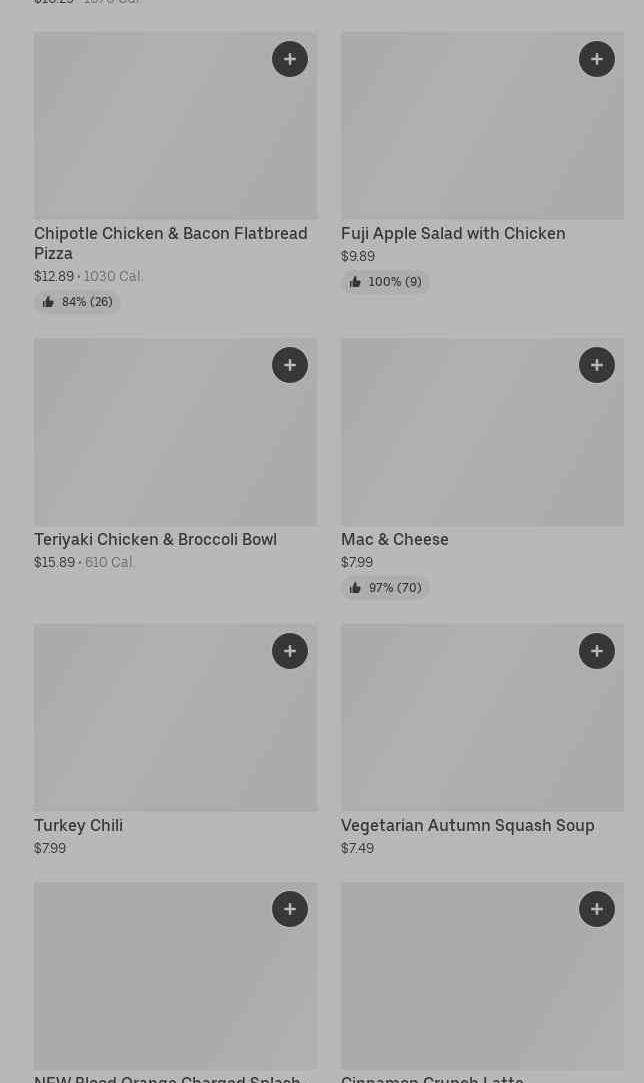Add Teriyaki Chicken & Broccoli Bowl to order

(x=290, y=365)
